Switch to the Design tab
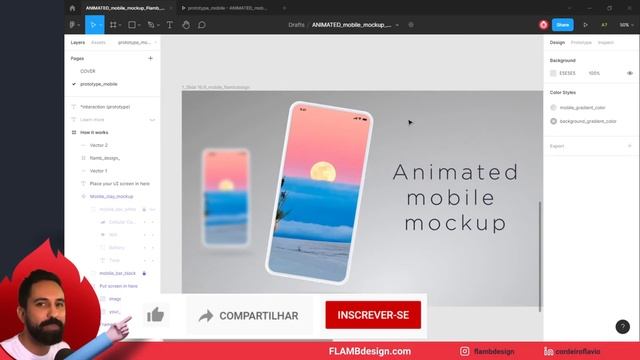 (x=557, y=42)
